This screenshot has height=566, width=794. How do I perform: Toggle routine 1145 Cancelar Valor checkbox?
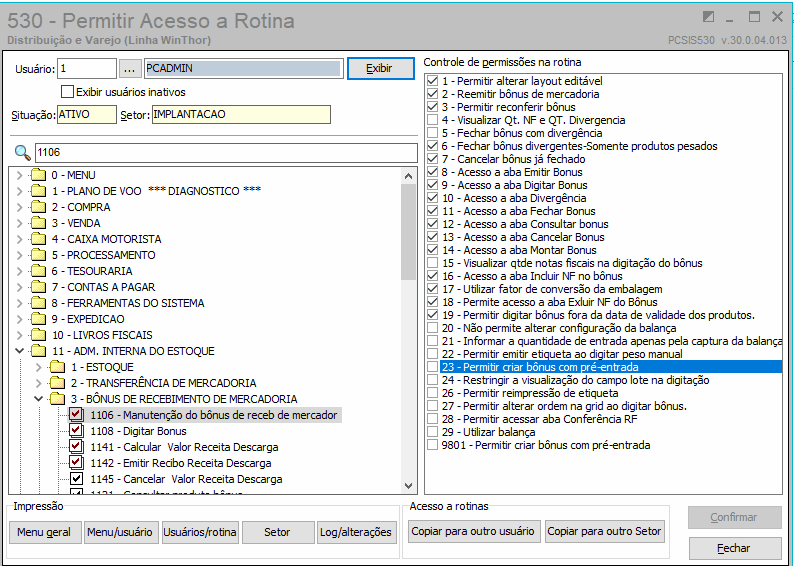pos(76,479)
